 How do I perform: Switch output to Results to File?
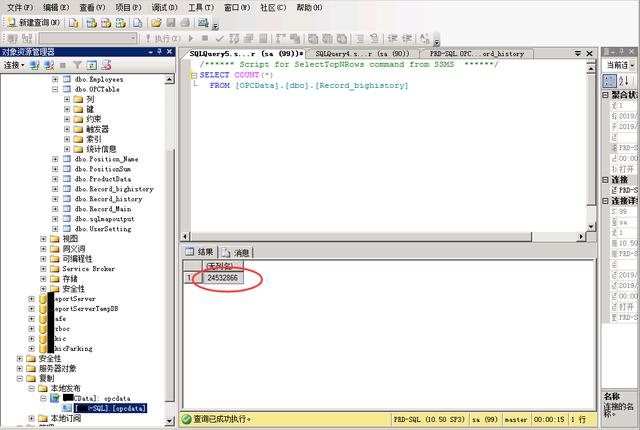(x=342, y=38)
